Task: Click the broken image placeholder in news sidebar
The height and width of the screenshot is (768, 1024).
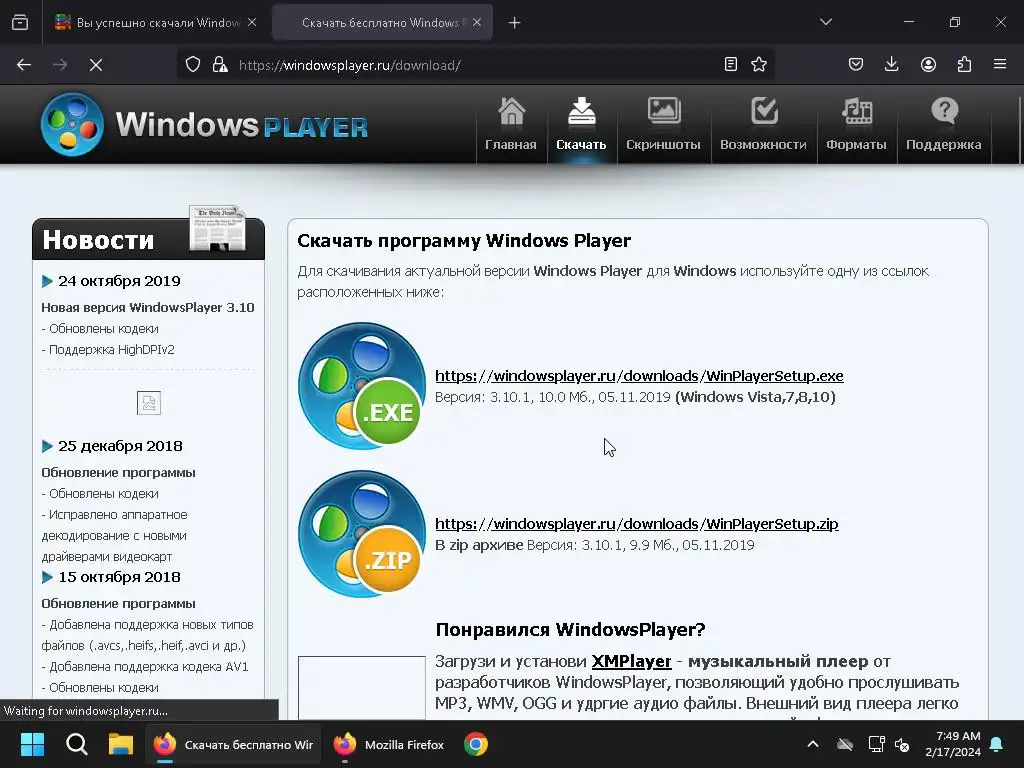Action: point(149,403)
